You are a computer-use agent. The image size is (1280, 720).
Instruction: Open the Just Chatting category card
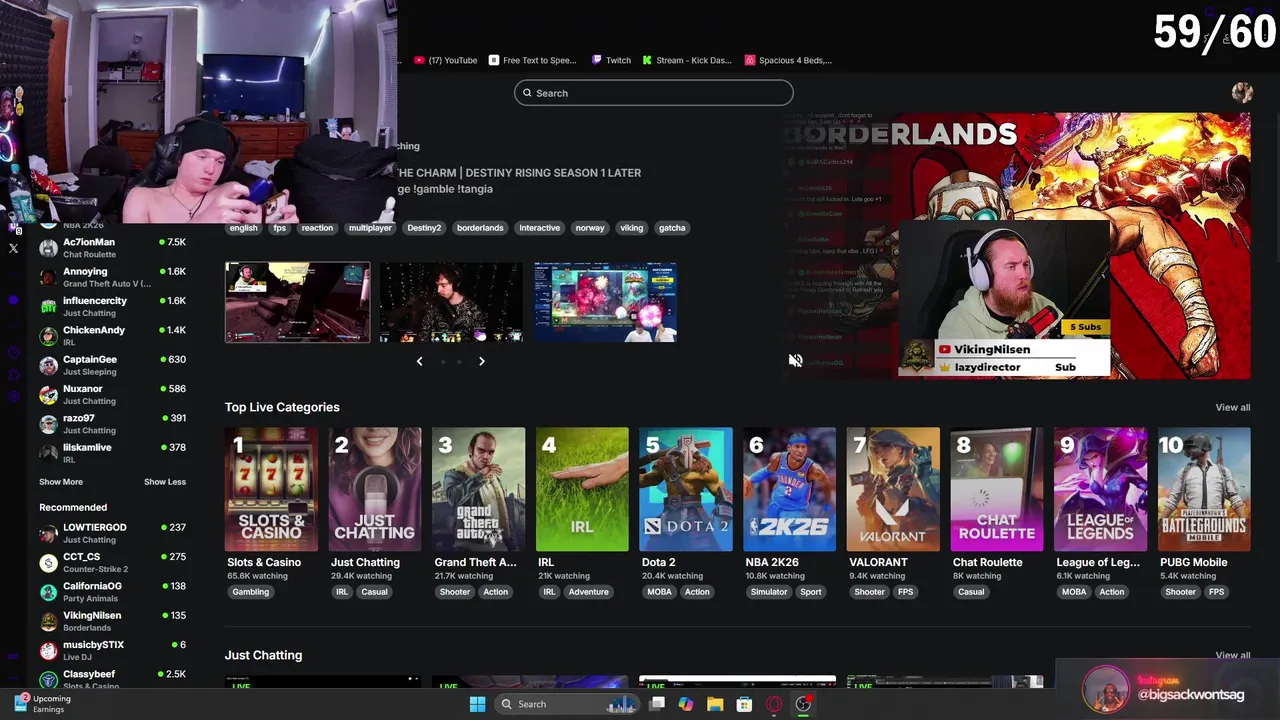click(375, 490)
